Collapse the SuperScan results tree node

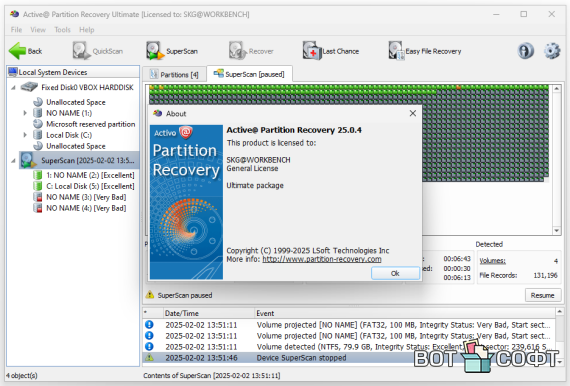pos(13,161)
